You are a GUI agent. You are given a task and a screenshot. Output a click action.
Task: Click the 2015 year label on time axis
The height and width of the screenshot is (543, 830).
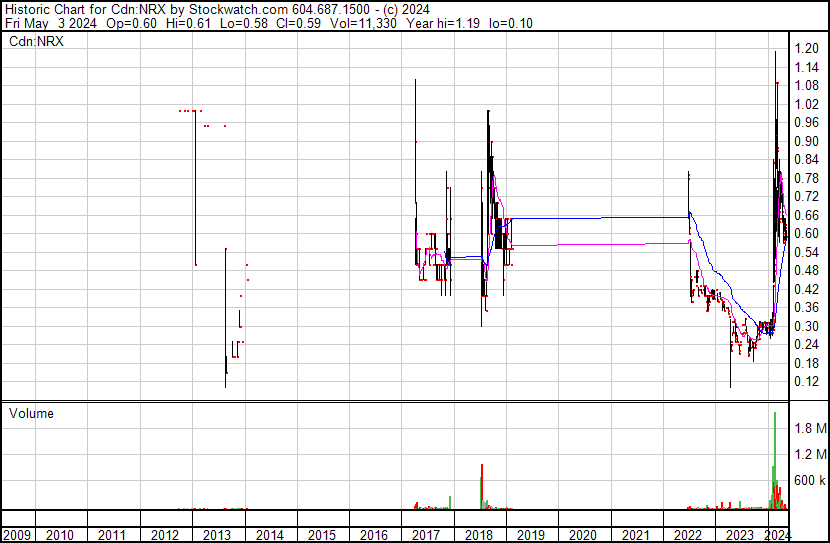coord(322,535)
